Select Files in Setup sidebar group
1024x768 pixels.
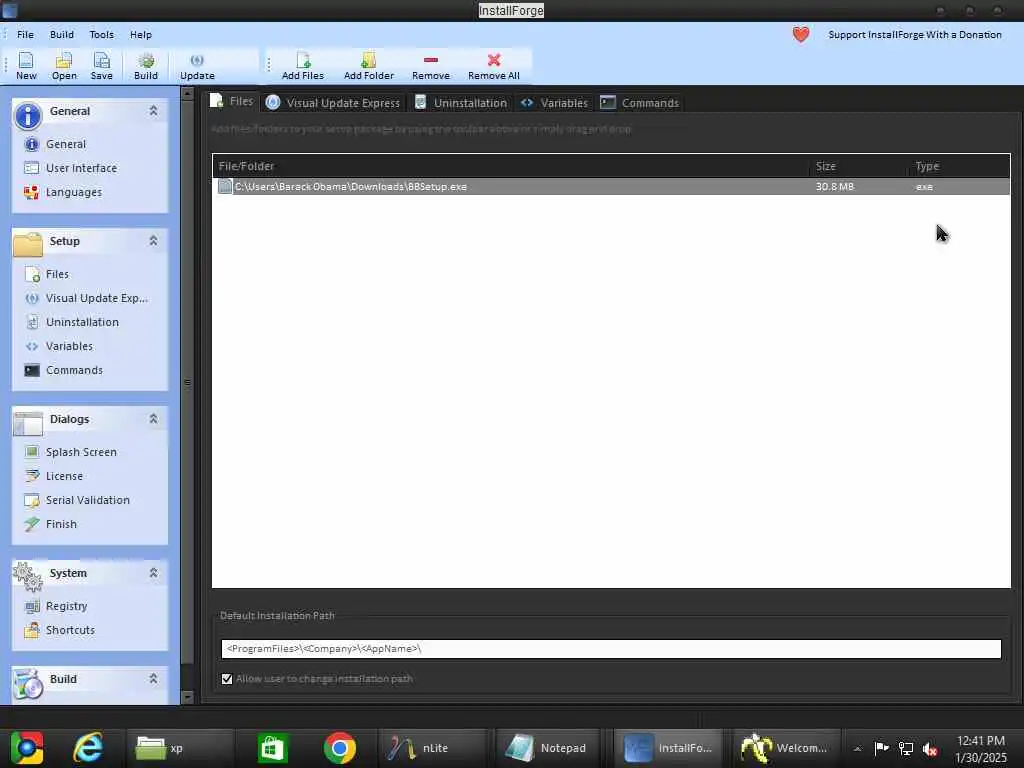(x=46, y=274)
